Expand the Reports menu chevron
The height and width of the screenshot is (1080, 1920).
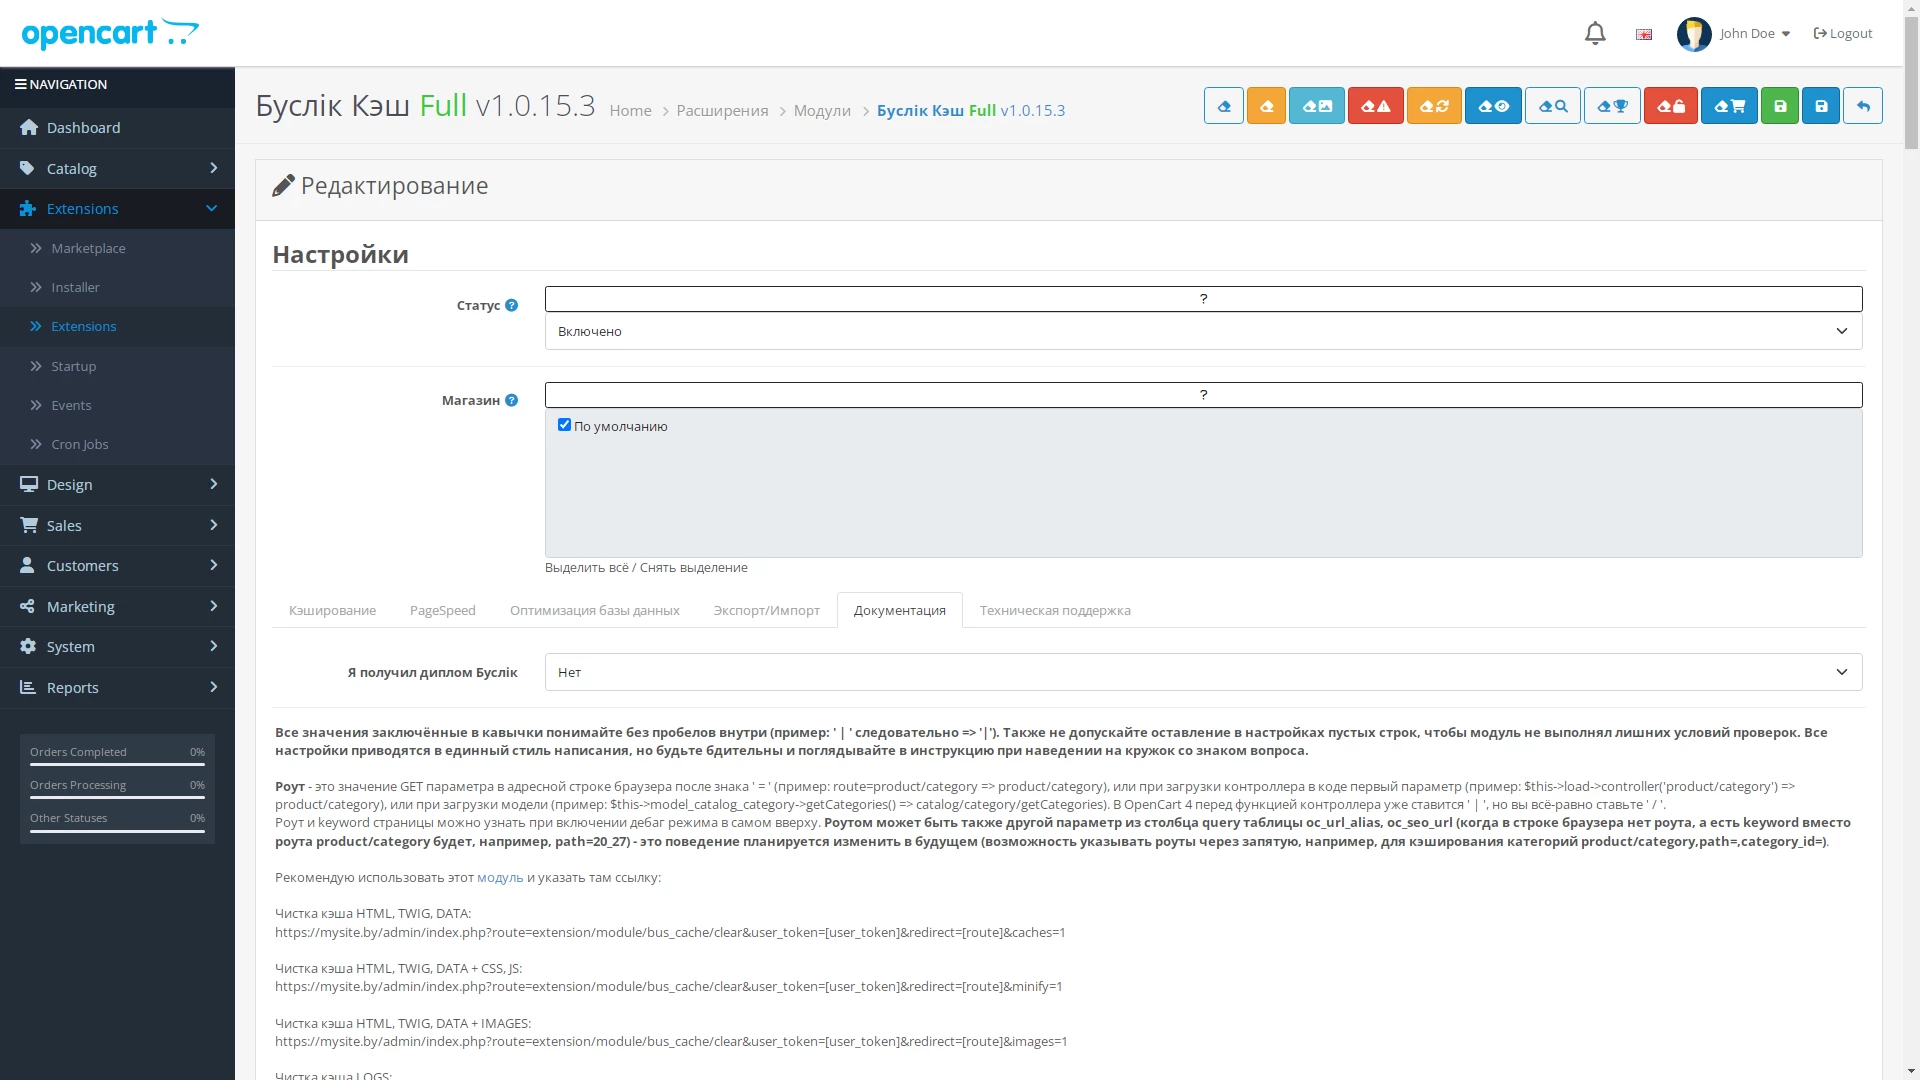pyautogui.click(x=213, y=687)
